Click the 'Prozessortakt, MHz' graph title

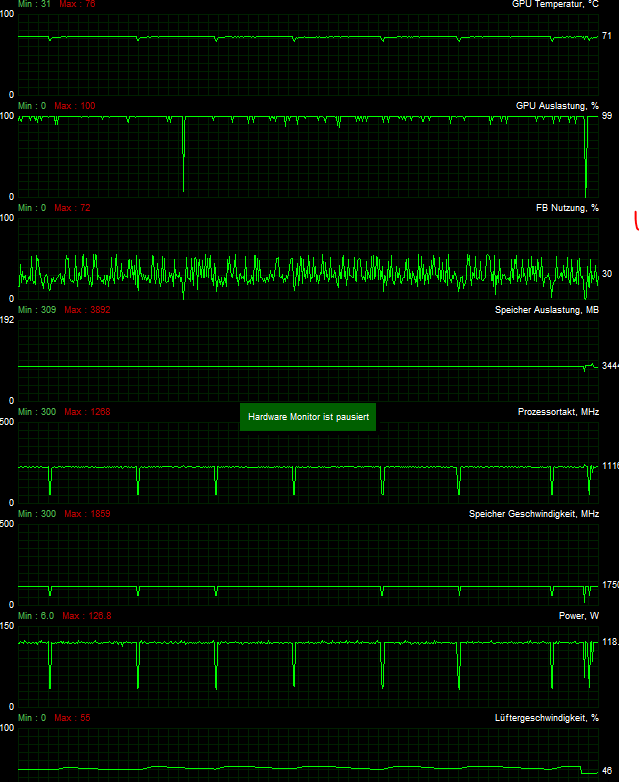click(558, 412)
